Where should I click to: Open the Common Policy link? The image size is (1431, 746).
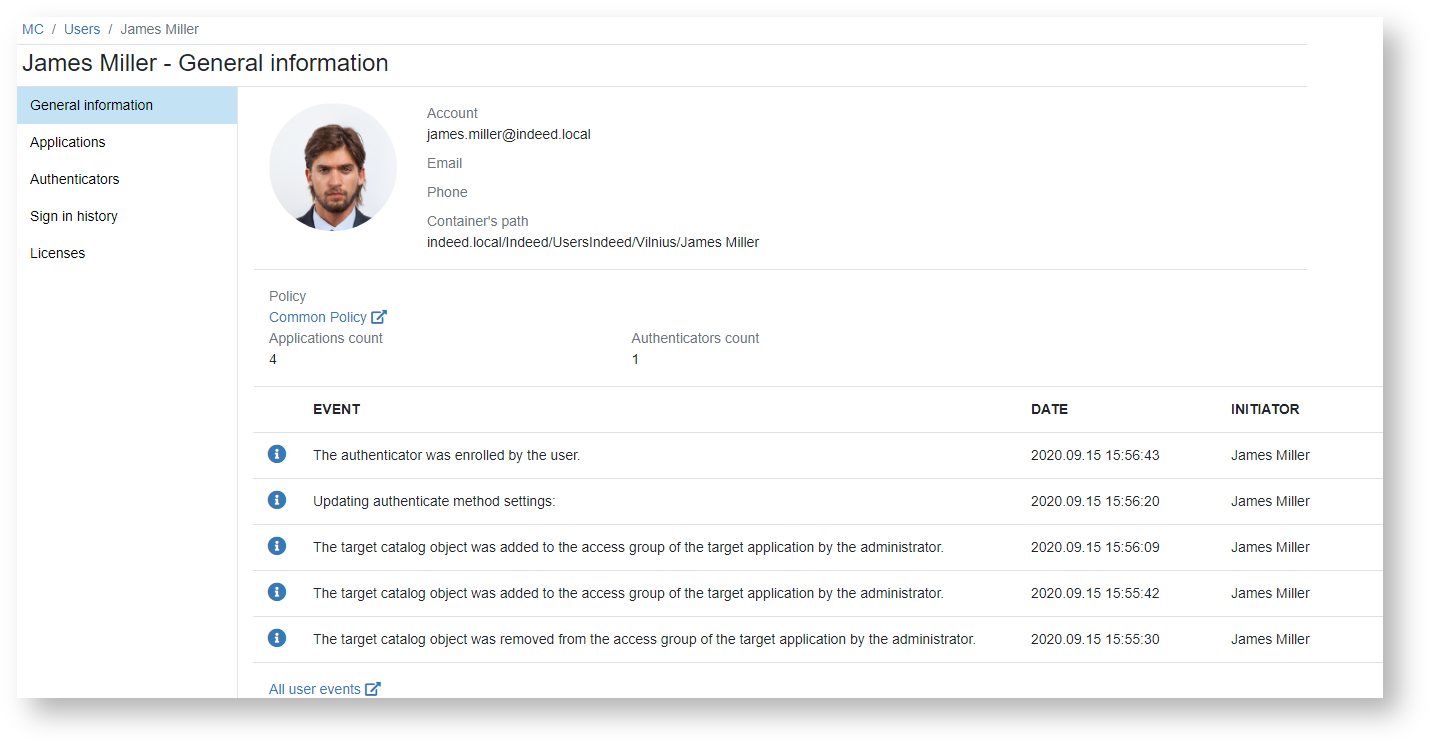coord(317,317)
